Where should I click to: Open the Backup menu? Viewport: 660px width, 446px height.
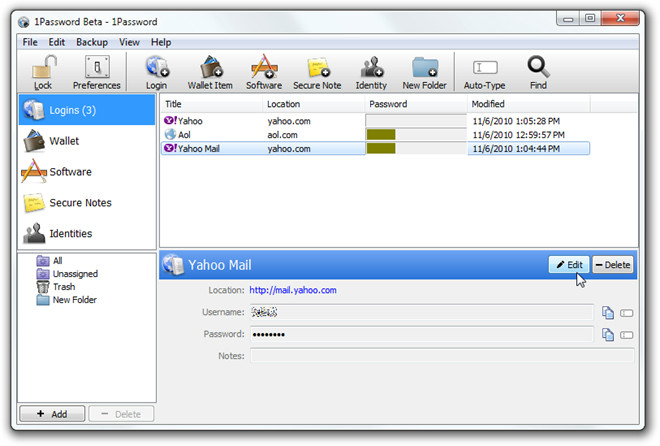pos(92,42)
